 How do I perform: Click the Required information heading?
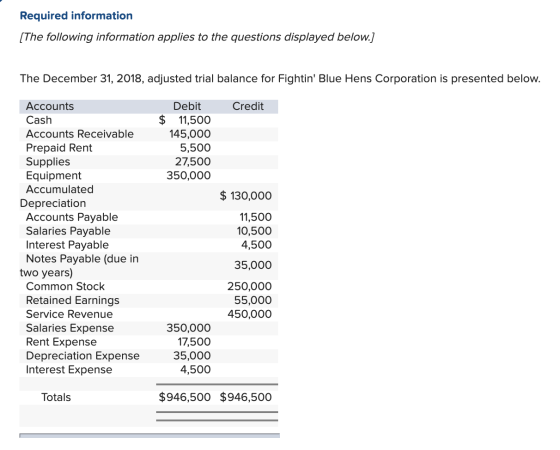click(x=76, y=16)
